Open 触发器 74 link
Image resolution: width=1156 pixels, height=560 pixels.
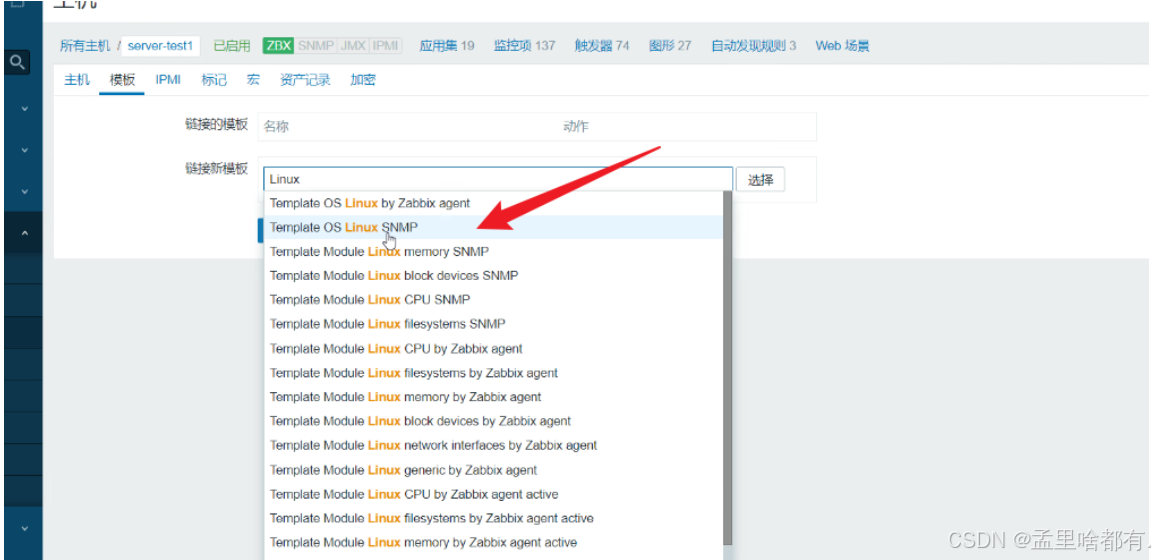coord(602,46)
